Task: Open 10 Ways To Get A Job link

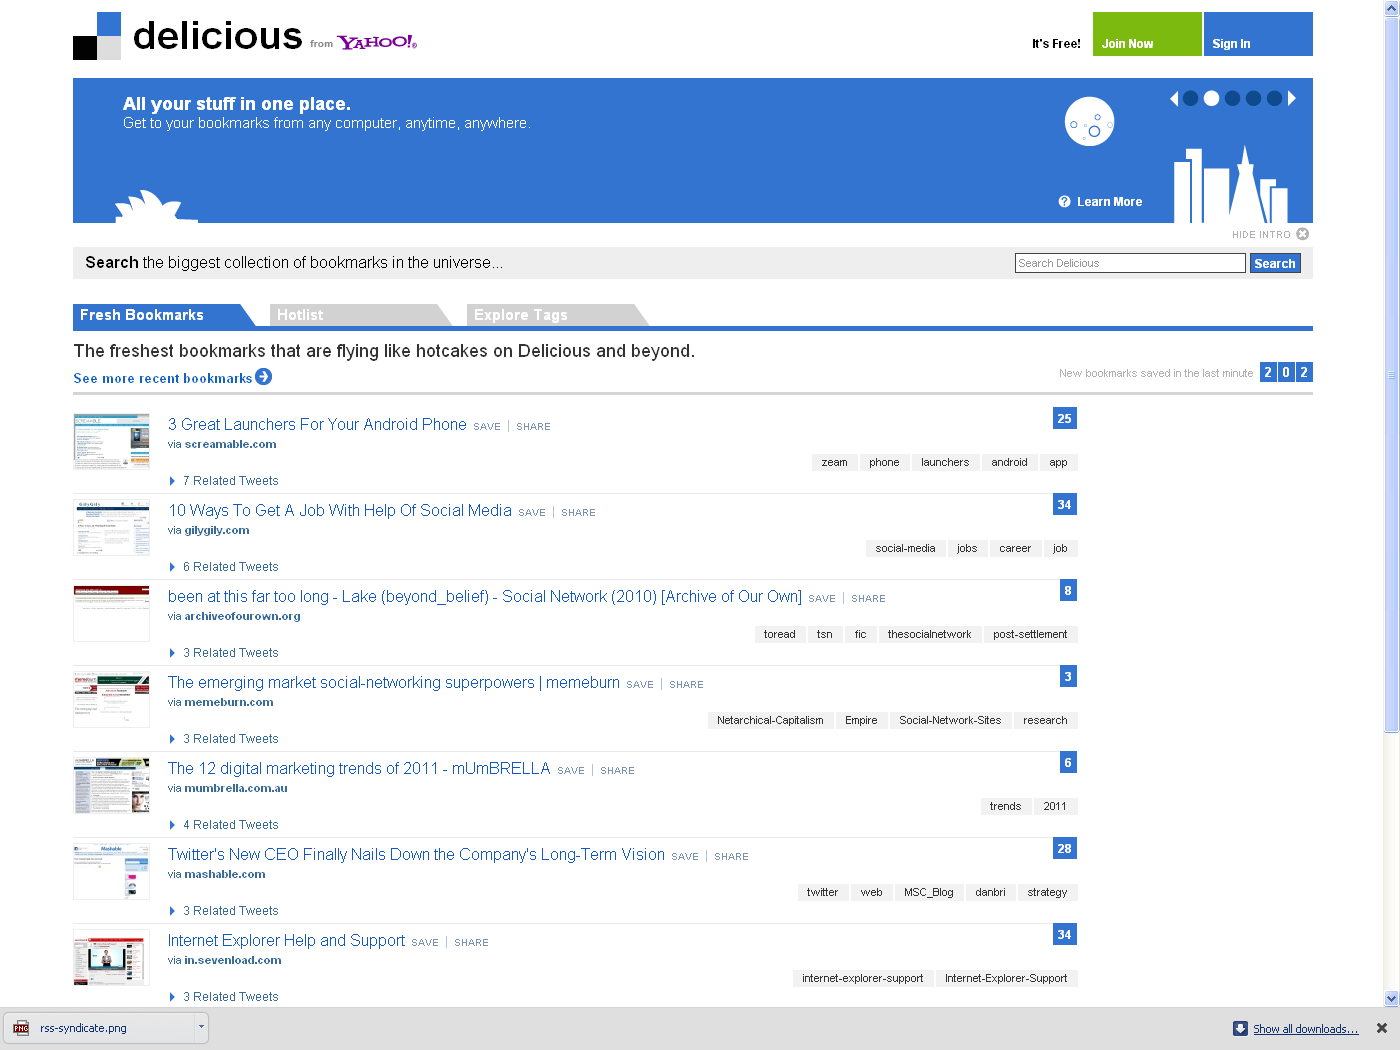Action: (x=340, y=510)
